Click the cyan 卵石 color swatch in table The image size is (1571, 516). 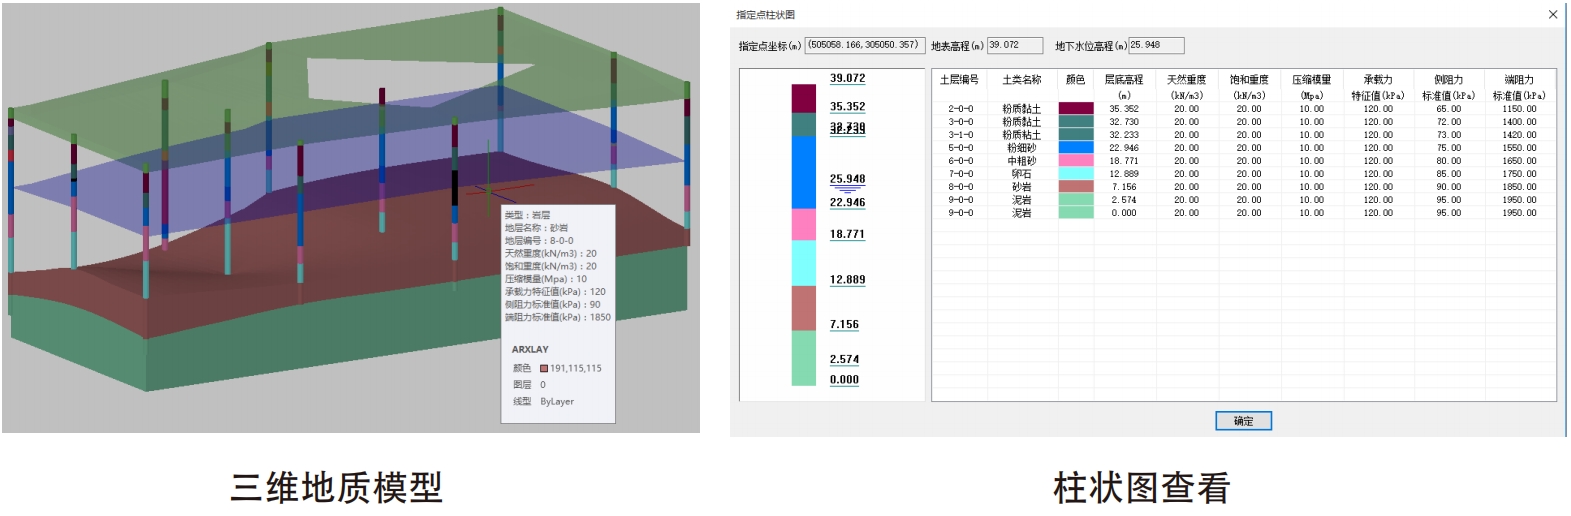coord(1076,173)
